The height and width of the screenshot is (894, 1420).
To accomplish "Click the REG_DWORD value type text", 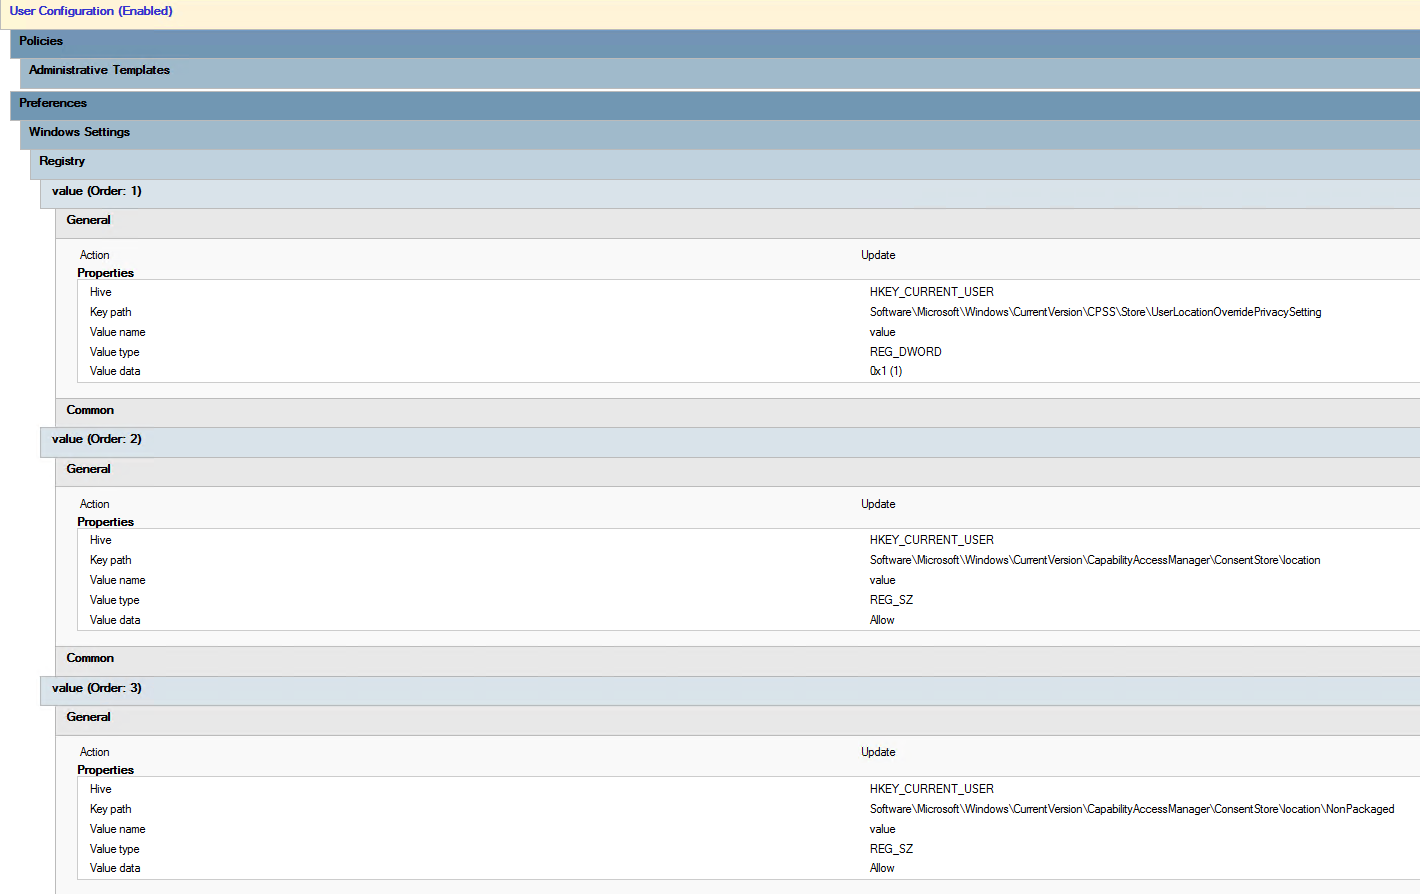I will [x=905, y=352].
